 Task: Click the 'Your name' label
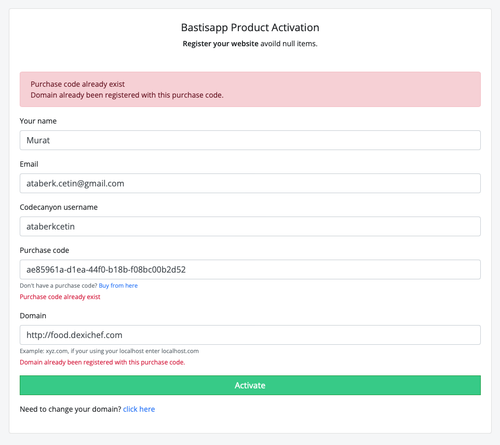(38, 121)
